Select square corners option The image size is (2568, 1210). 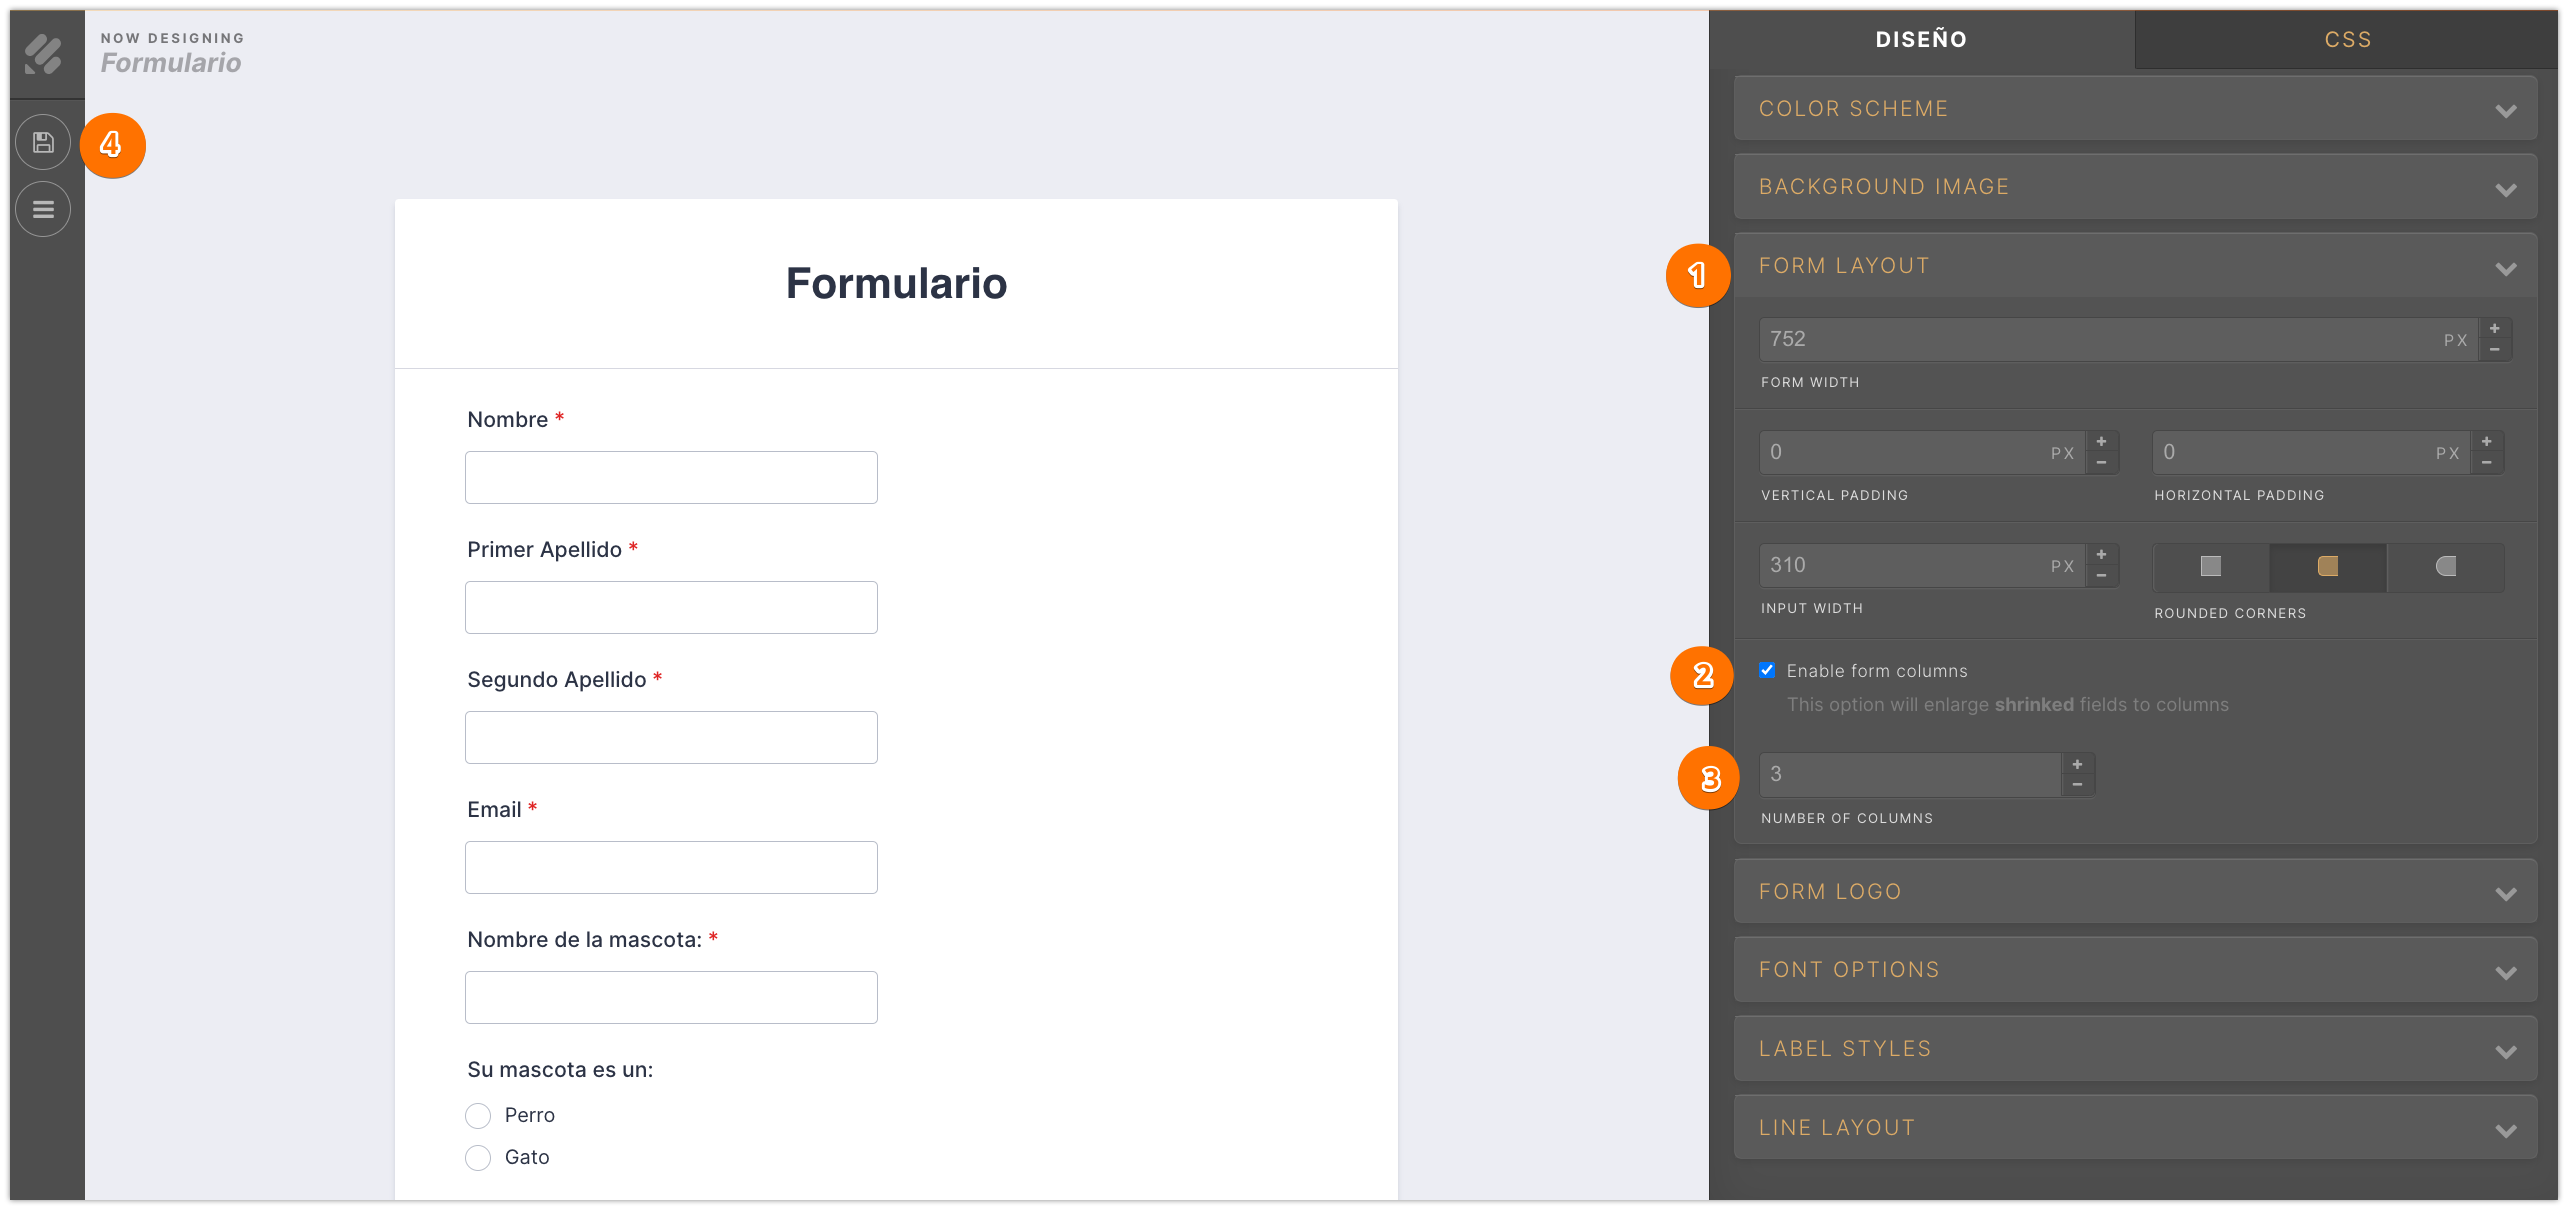tap(2210, 567)
